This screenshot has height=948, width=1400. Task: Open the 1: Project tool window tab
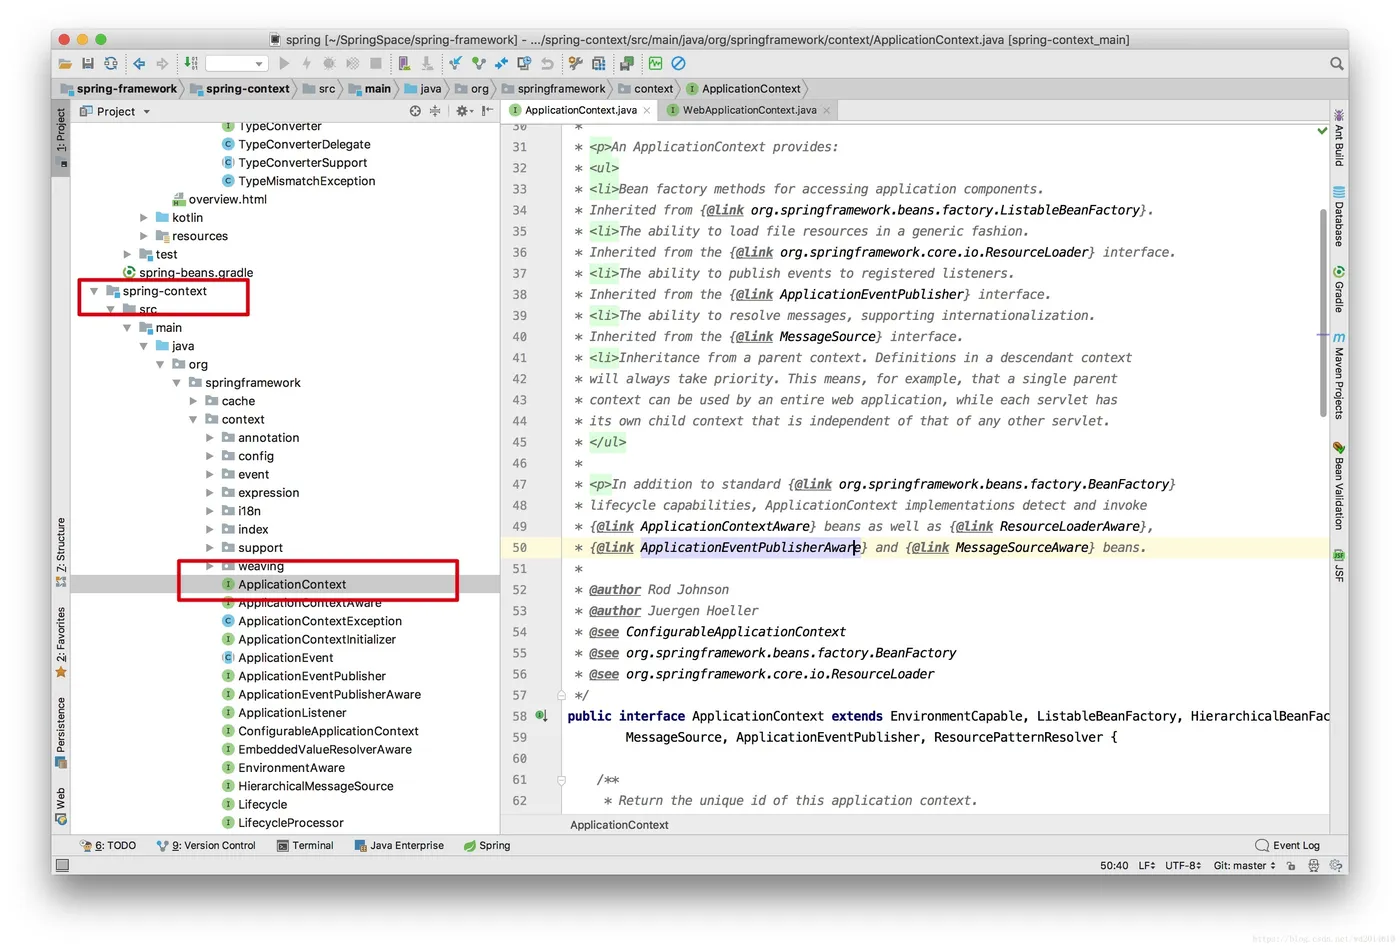coord(61,136)
